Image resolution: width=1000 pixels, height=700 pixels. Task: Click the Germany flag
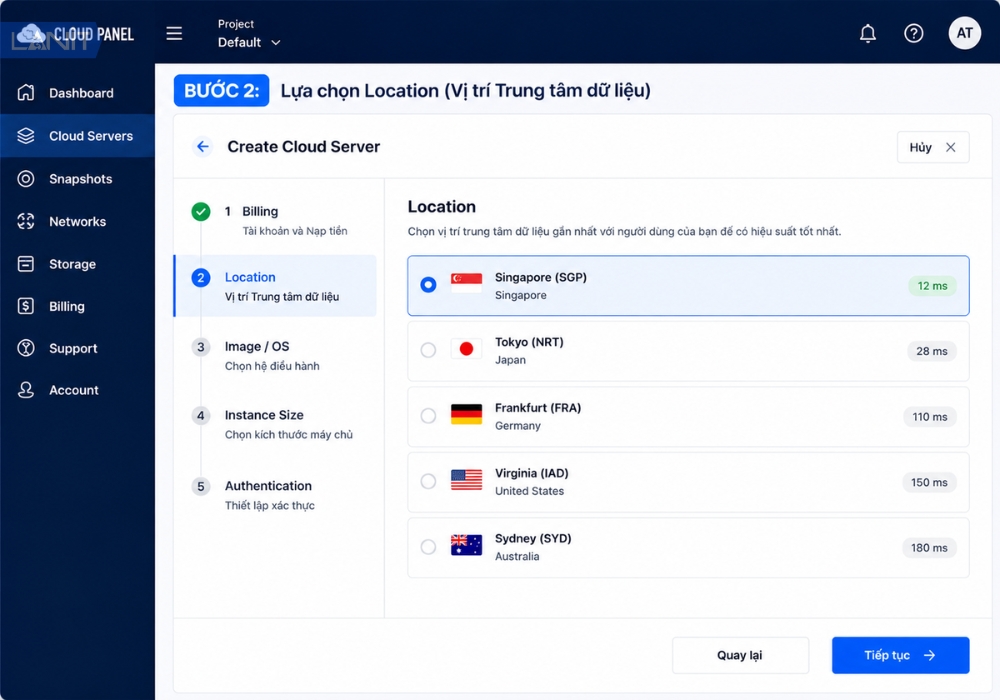point(466,414)
